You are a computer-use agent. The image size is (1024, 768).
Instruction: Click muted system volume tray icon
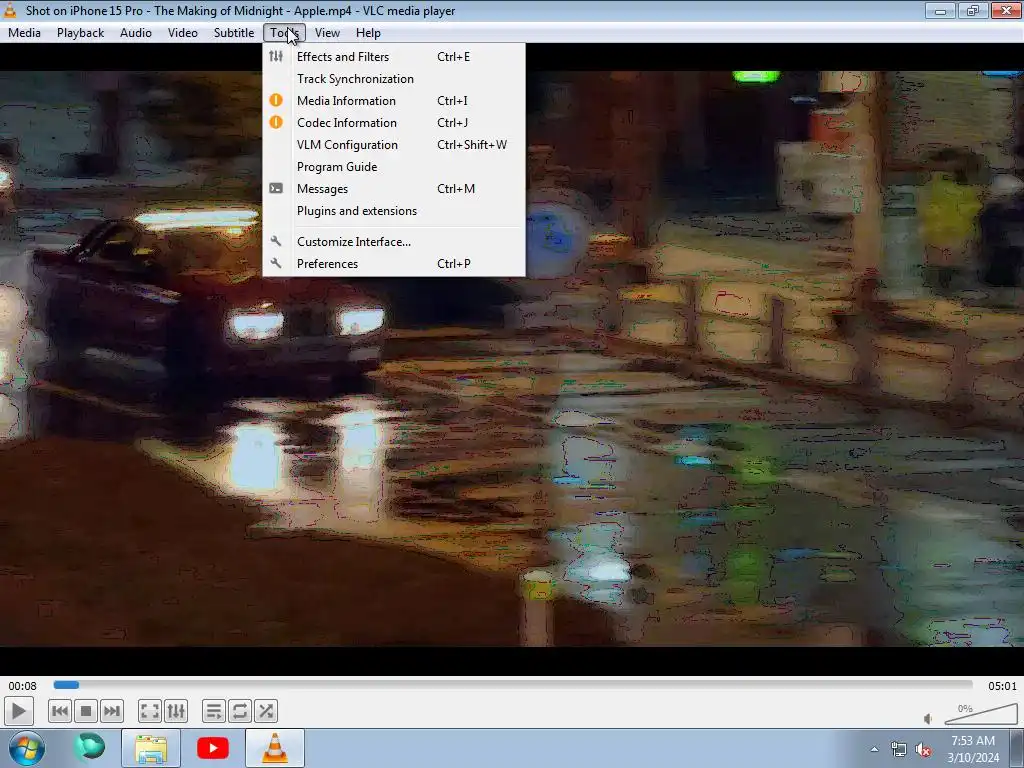click(x=923, y=750)
